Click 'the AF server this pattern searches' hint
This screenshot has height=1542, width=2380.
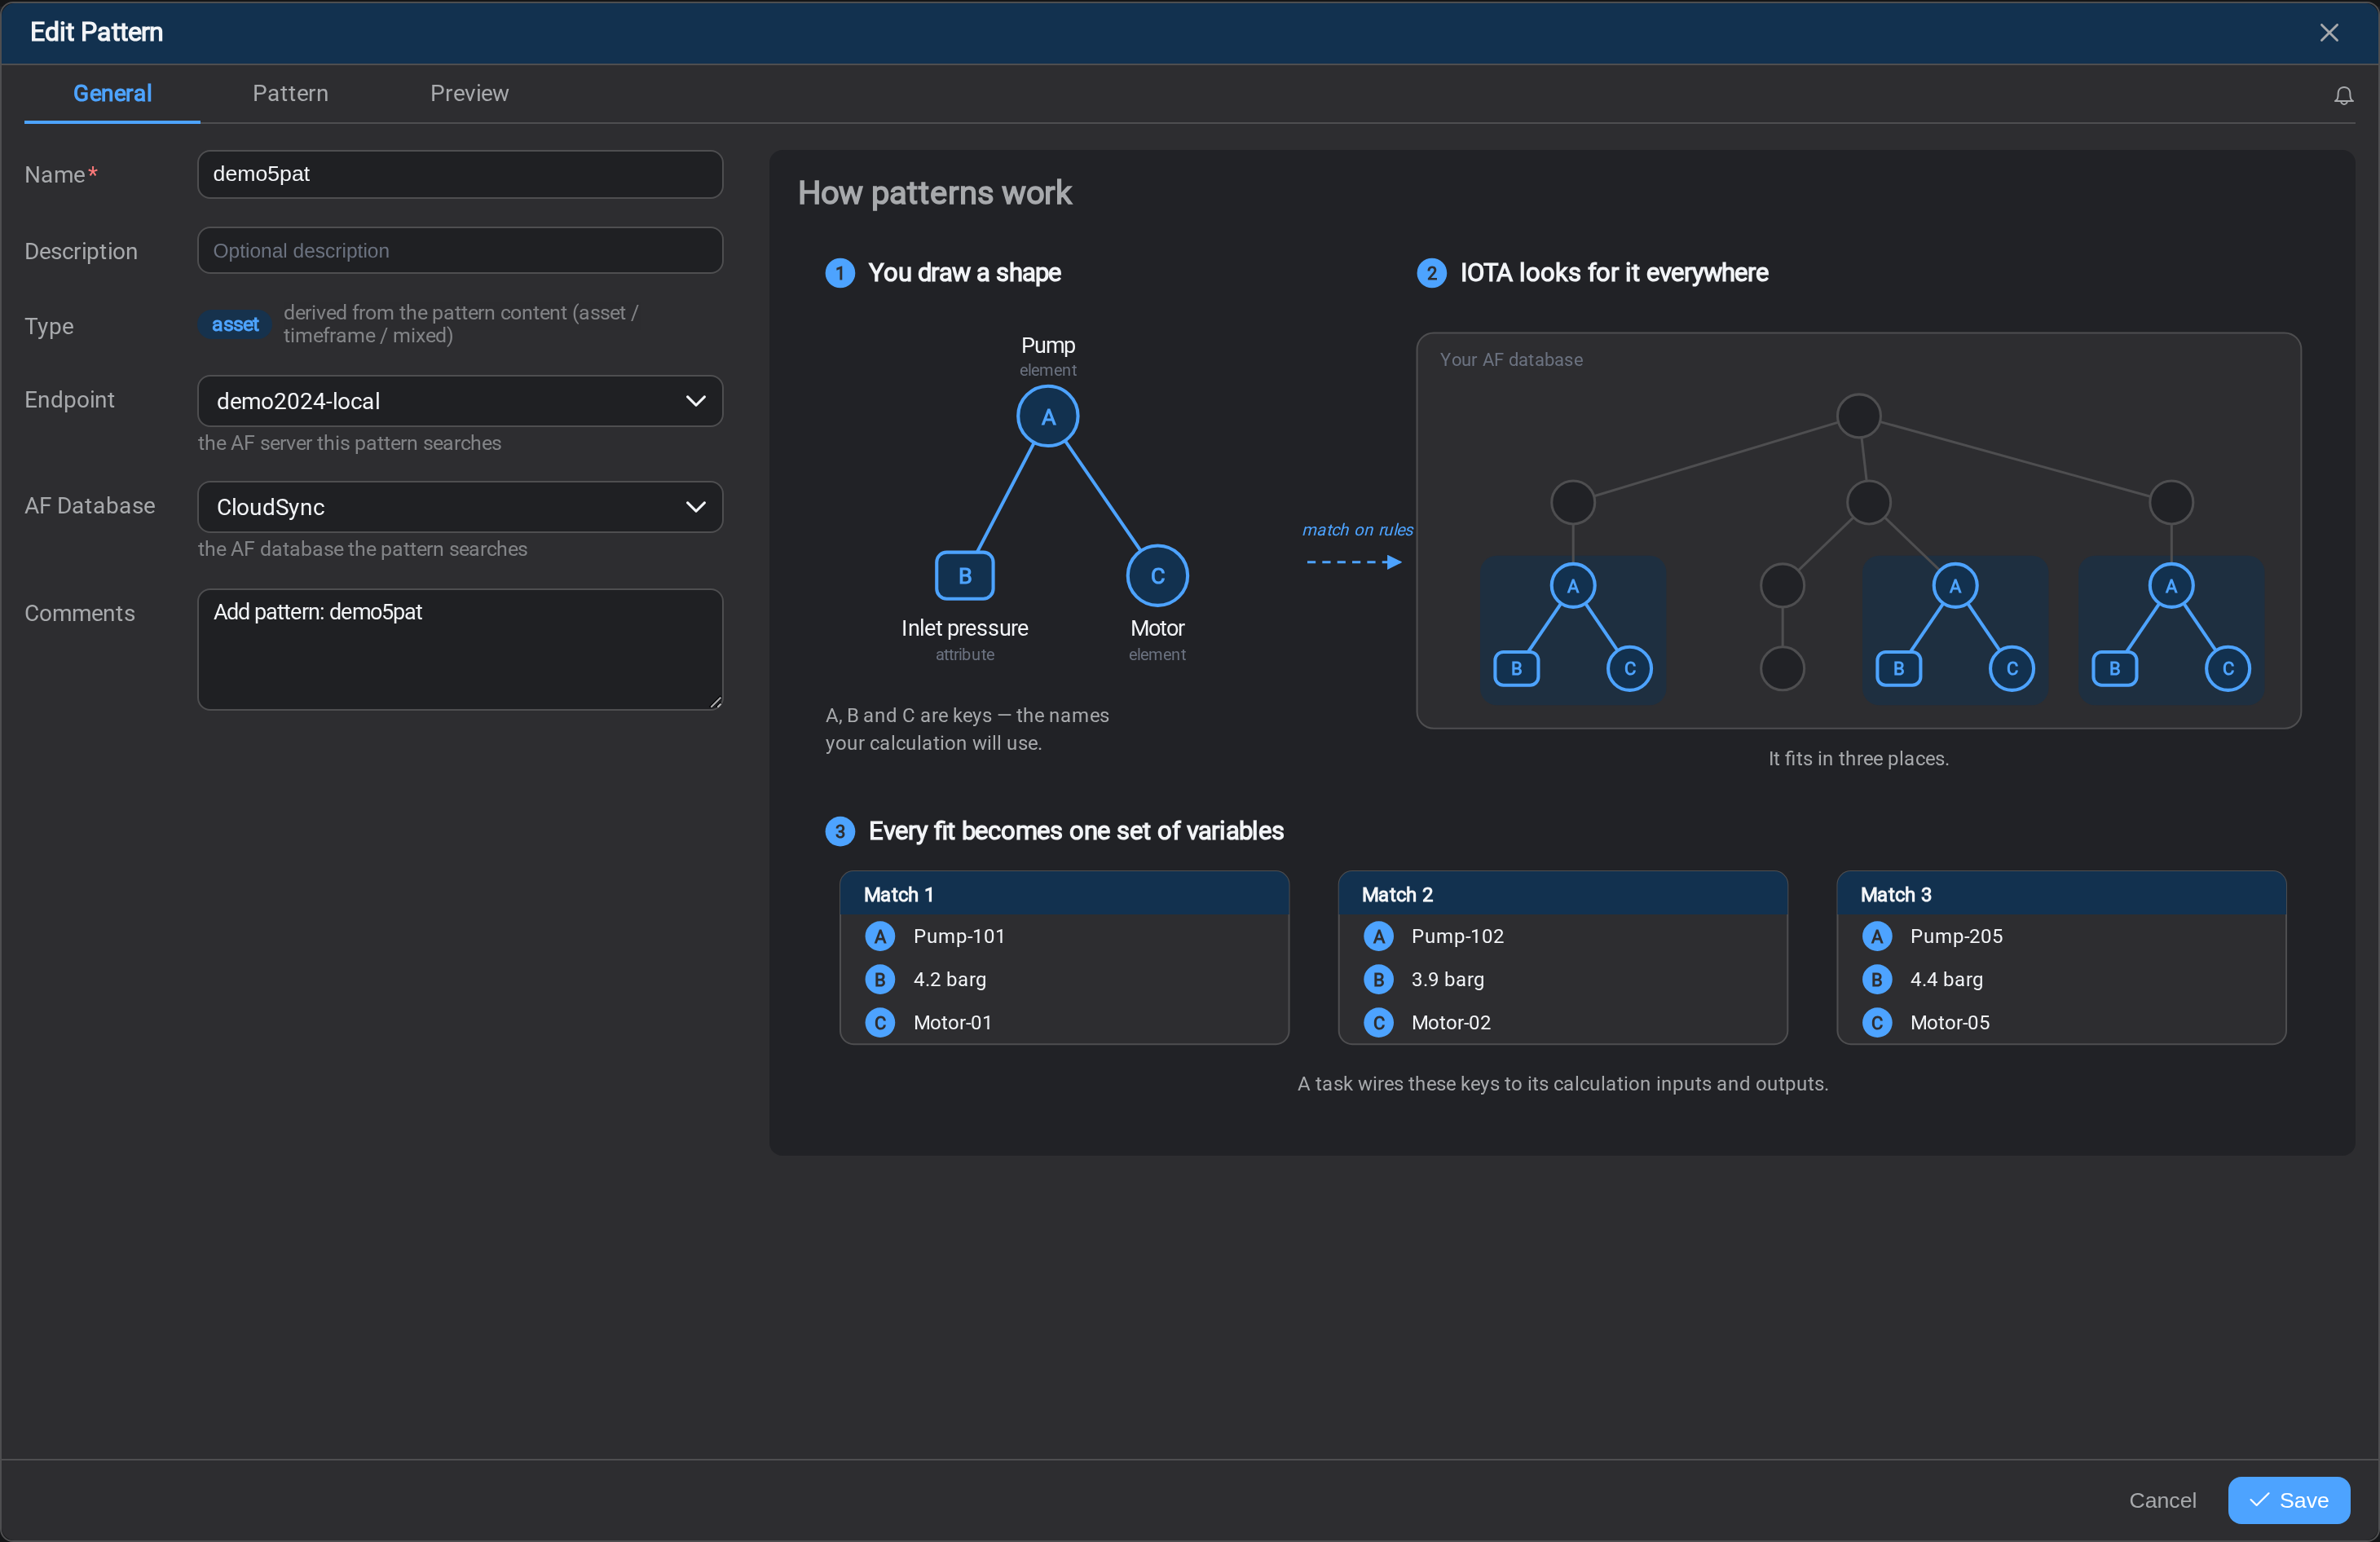click(349, 443)
